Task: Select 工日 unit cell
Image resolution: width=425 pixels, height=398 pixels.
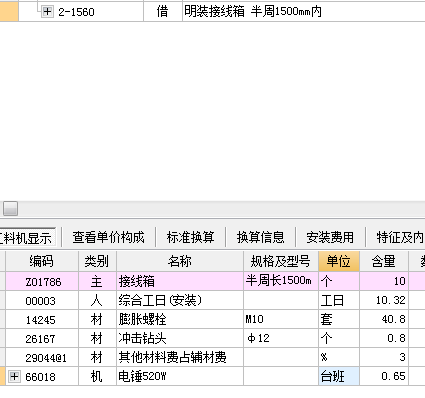Action: (x=339, y=300)
